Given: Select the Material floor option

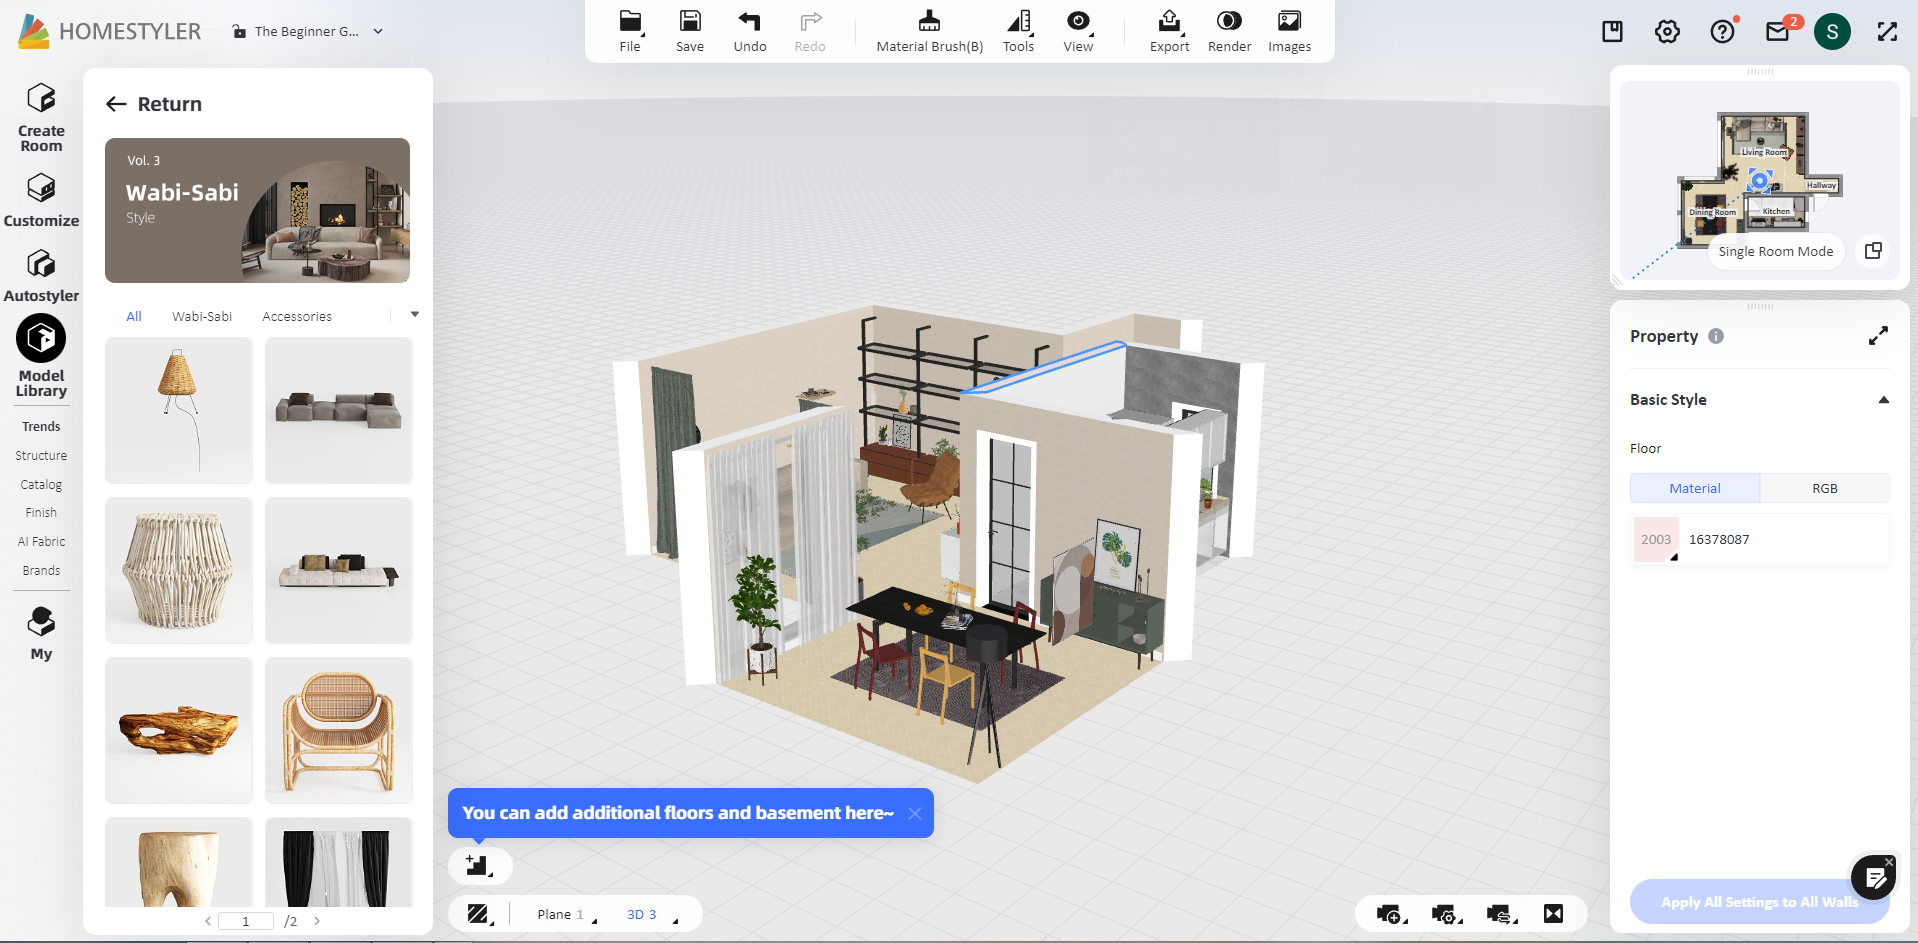Looking at the screenshot, I should [1694, 488].
